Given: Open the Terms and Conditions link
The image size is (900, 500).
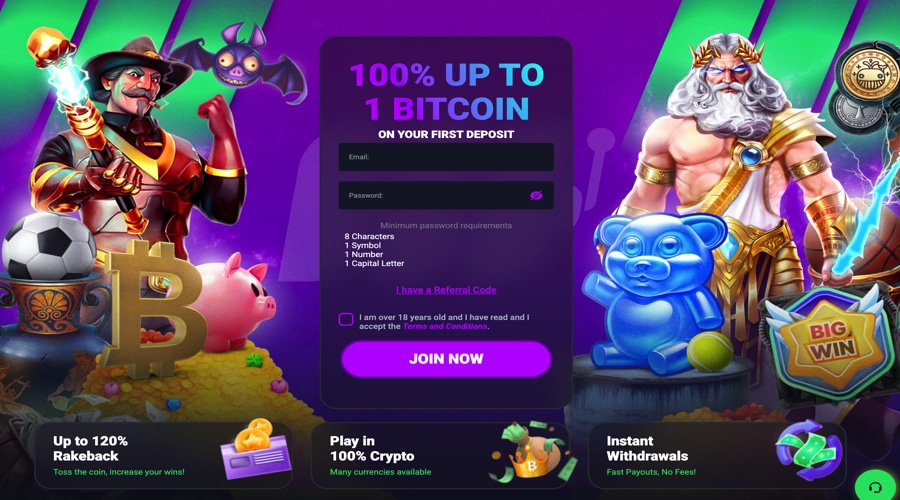Looking at the screenshot, I should (445, 327).
